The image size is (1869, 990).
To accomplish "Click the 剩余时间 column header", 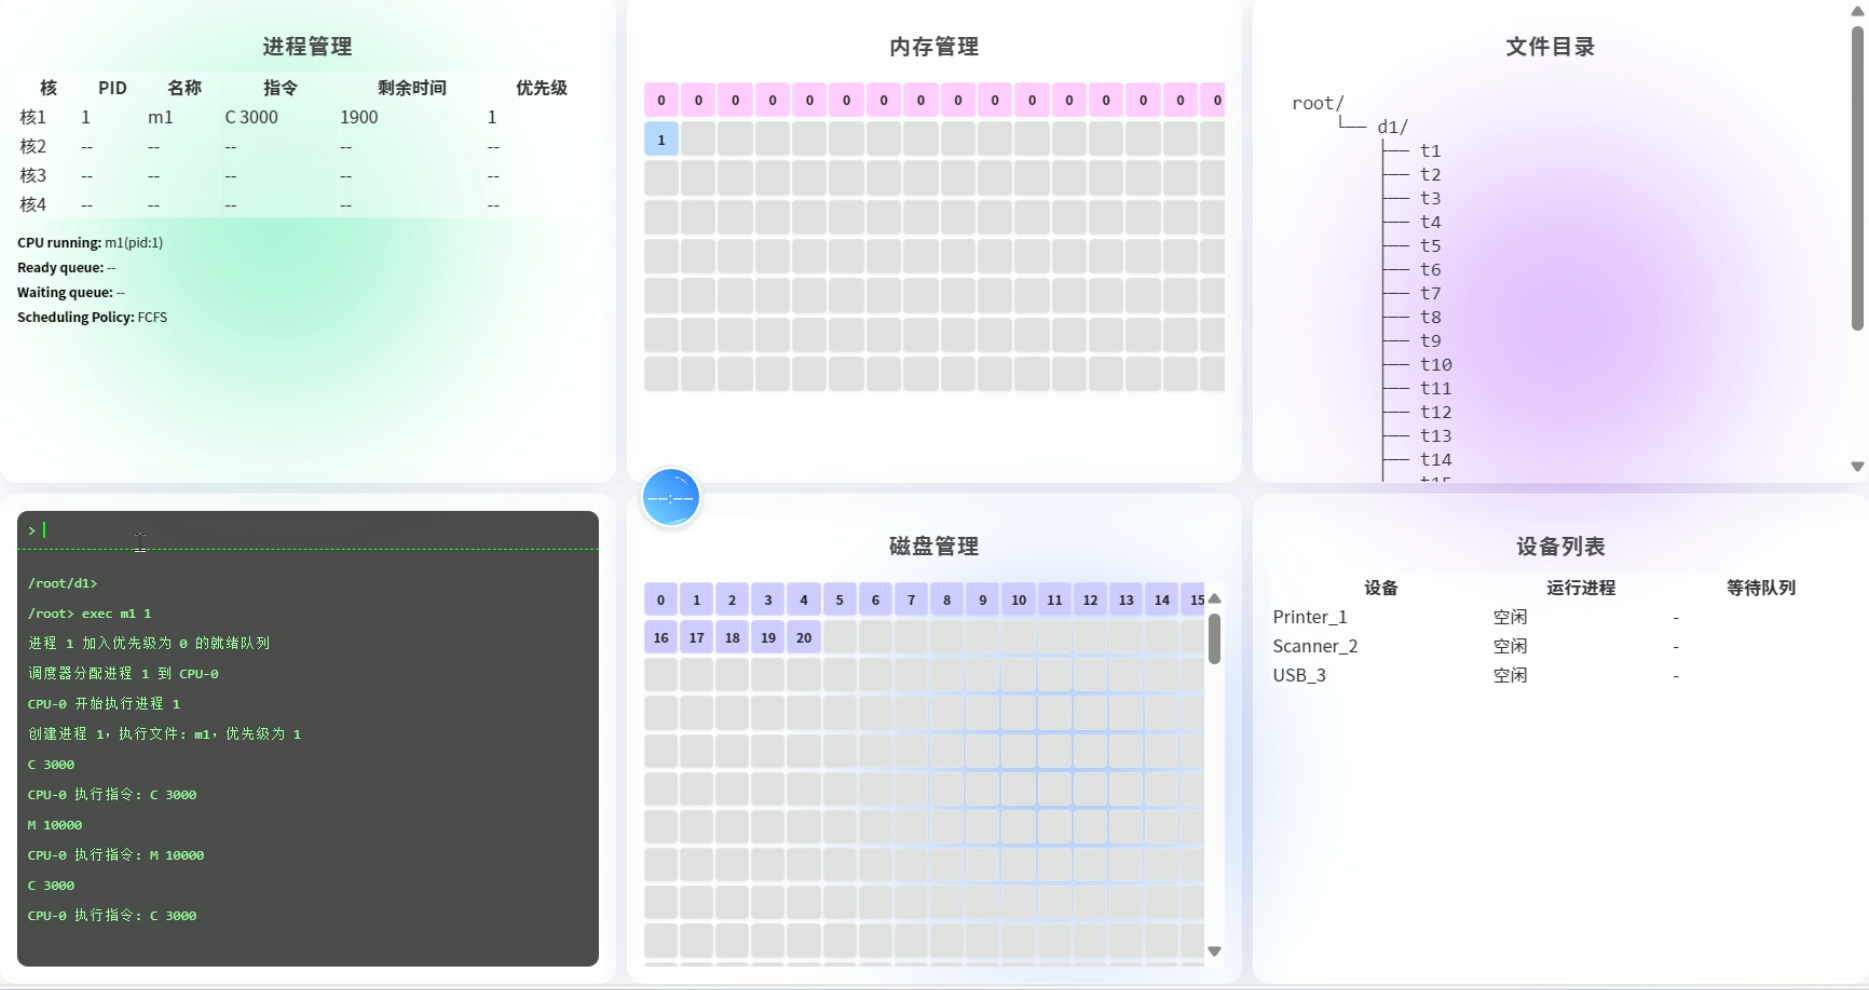I will [412, 88].
